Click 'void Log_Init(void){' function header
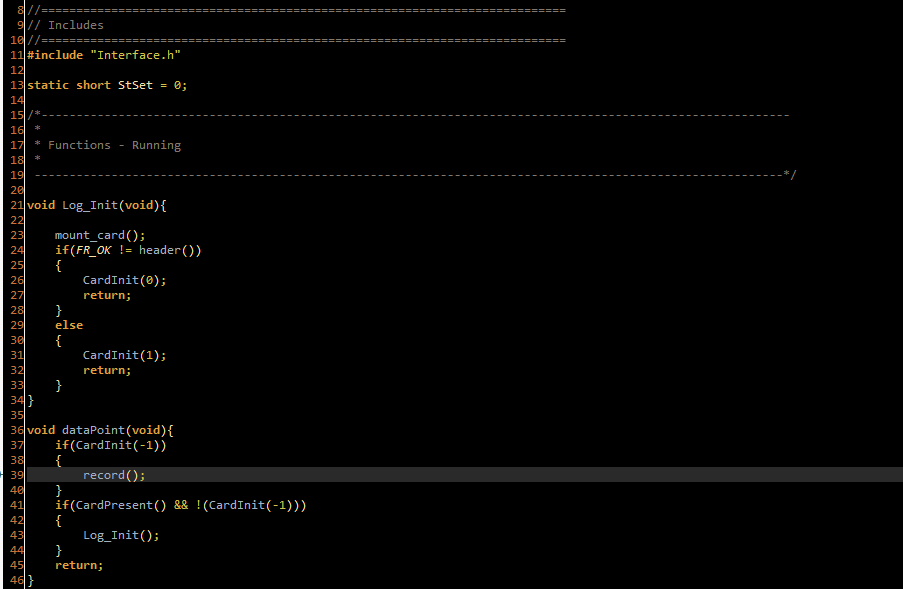The width and height of the screenshot is (903, 589). pyautogui.click(x=97, y=206)
